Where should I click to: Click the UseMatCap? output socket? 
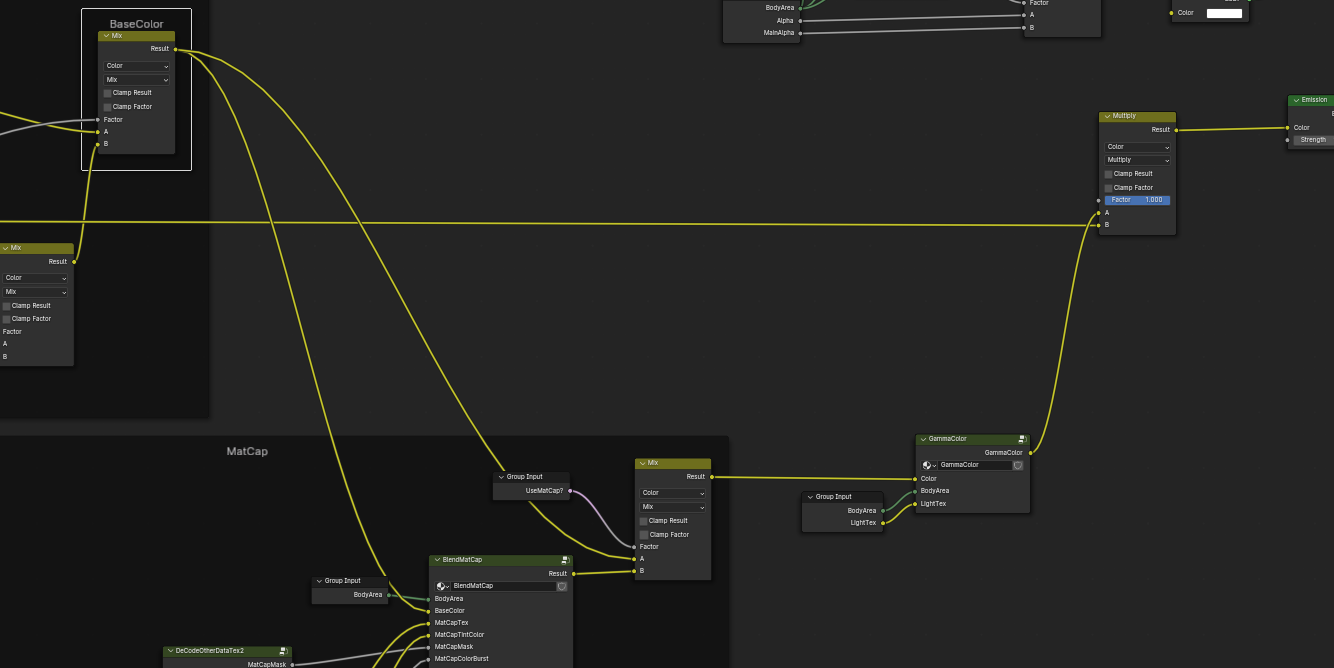570,491
